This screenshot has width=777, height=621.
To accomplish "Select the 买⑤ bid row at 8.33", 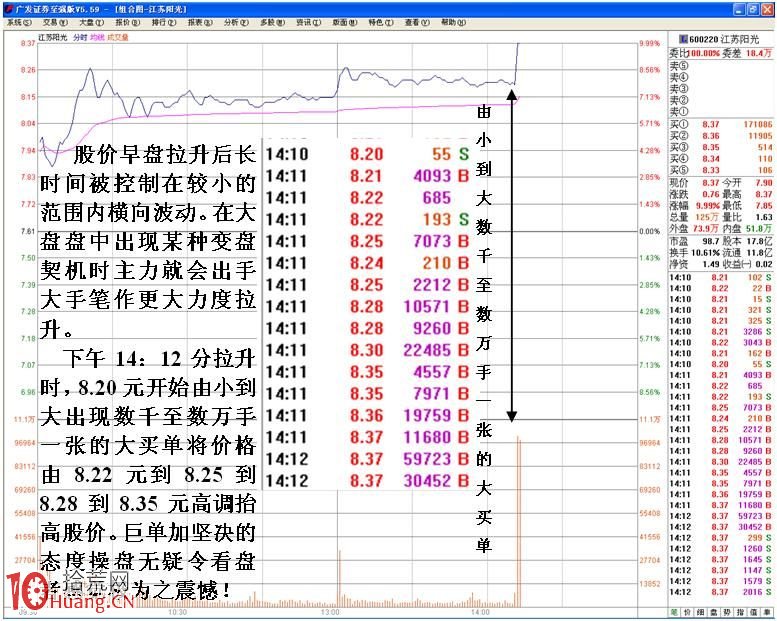I will click(x=721, y=170).
